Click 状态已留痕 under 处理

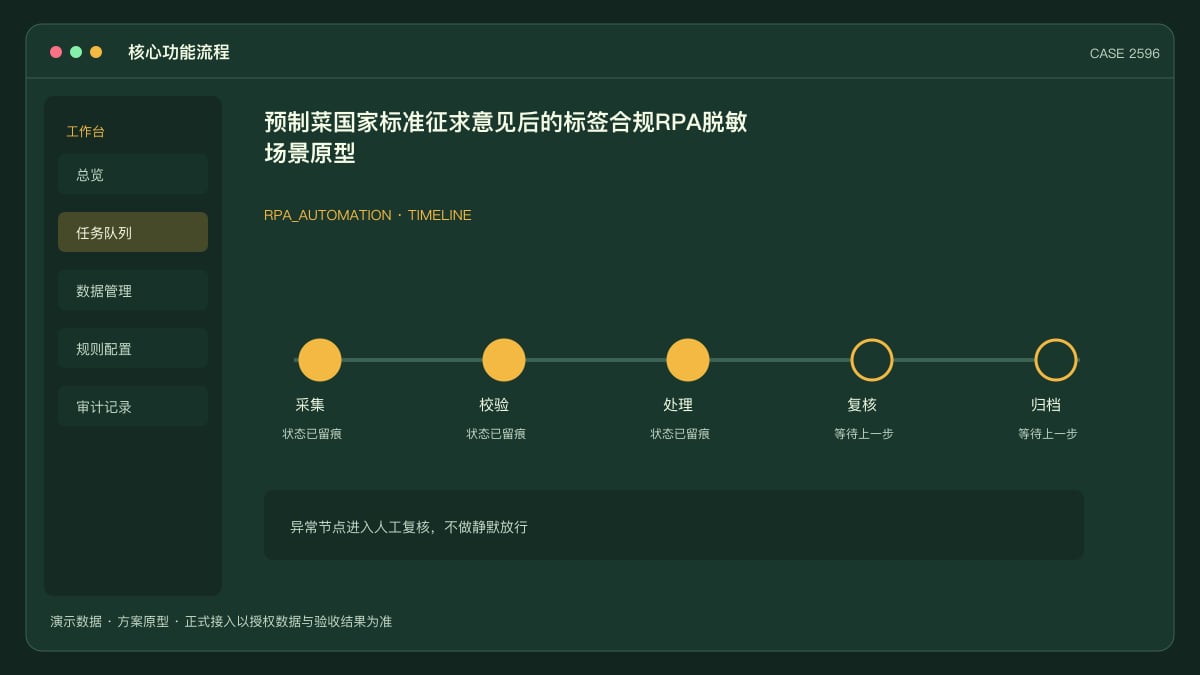(680, 434)
